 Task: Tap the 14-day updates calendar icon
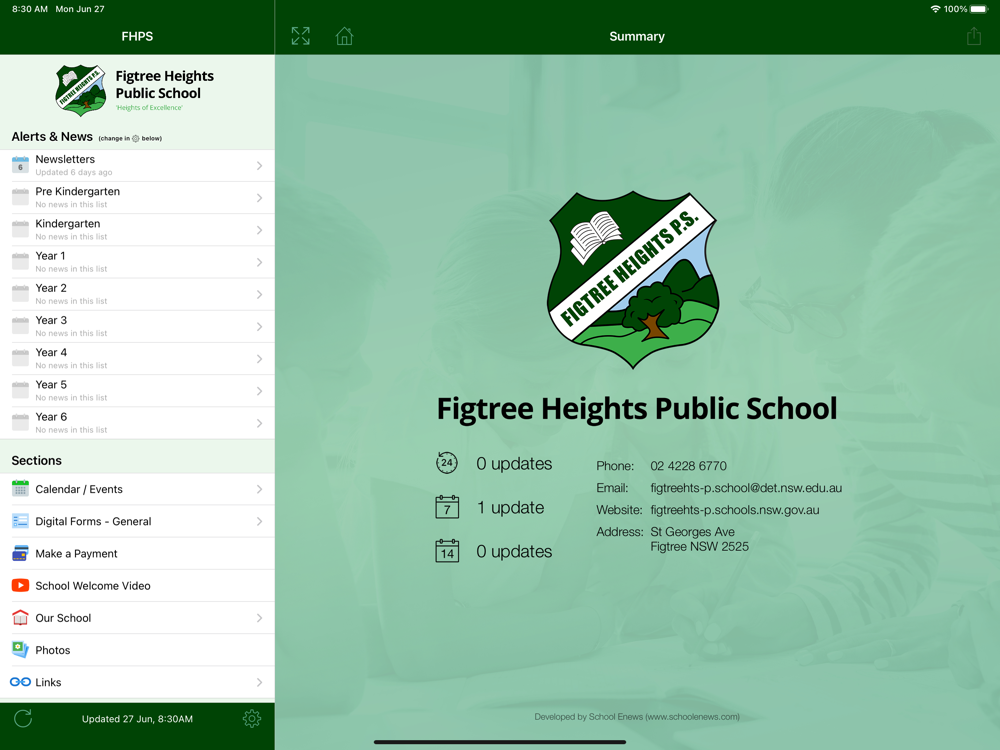[x=447, y=550]
